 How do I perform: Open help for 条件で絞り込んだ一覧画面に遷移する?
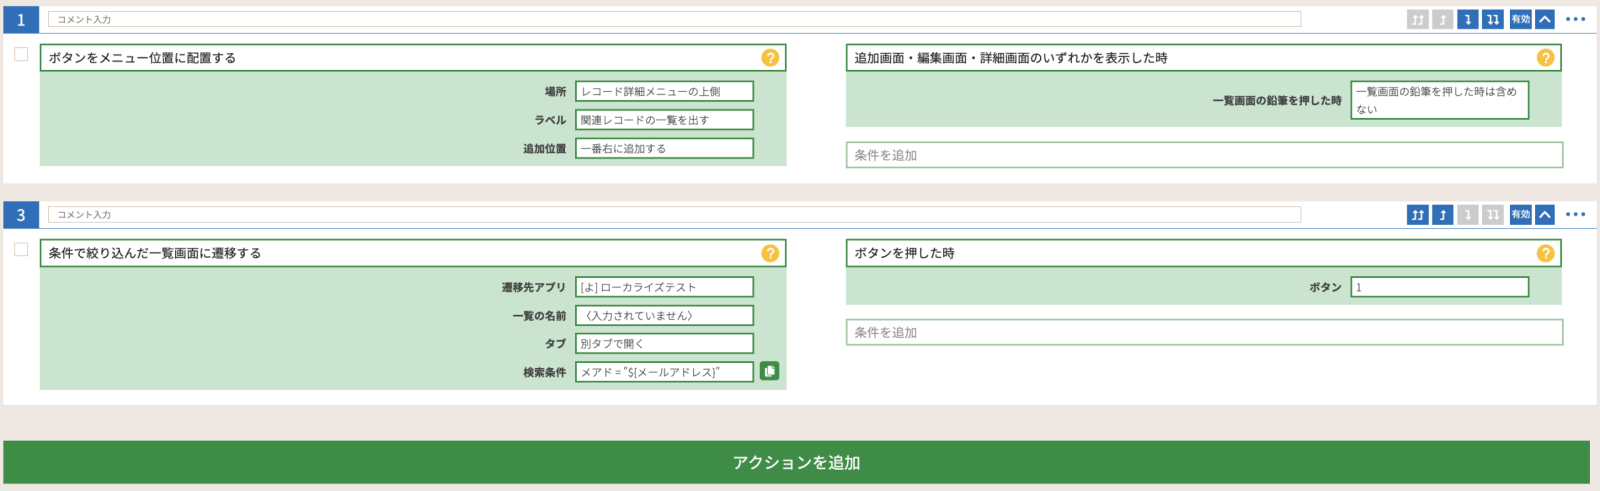770,253
